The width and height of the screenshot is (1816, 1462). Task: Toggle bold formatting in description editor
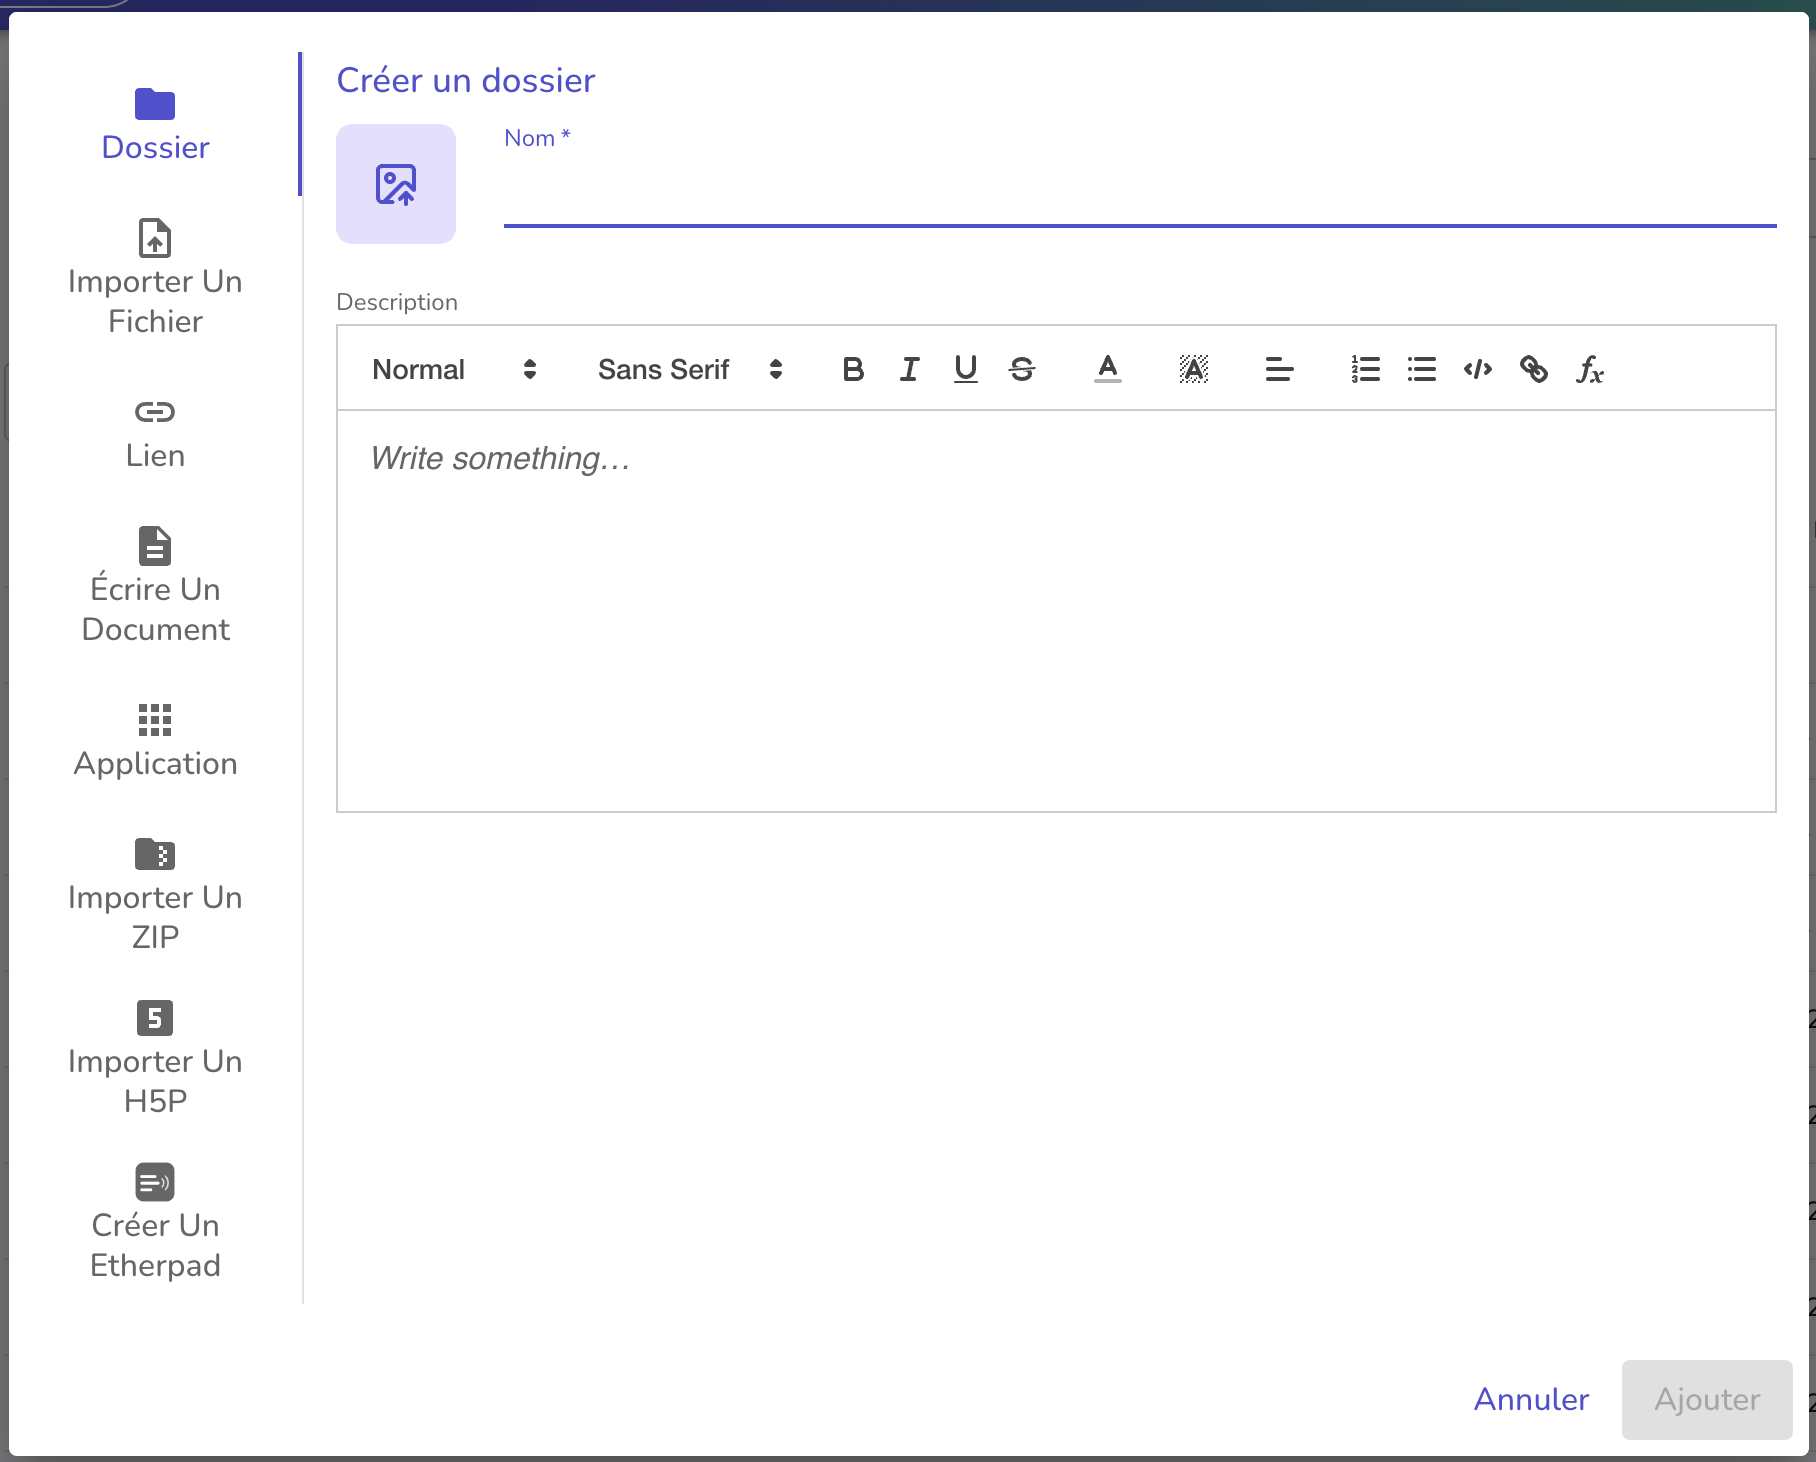[852, 370]
